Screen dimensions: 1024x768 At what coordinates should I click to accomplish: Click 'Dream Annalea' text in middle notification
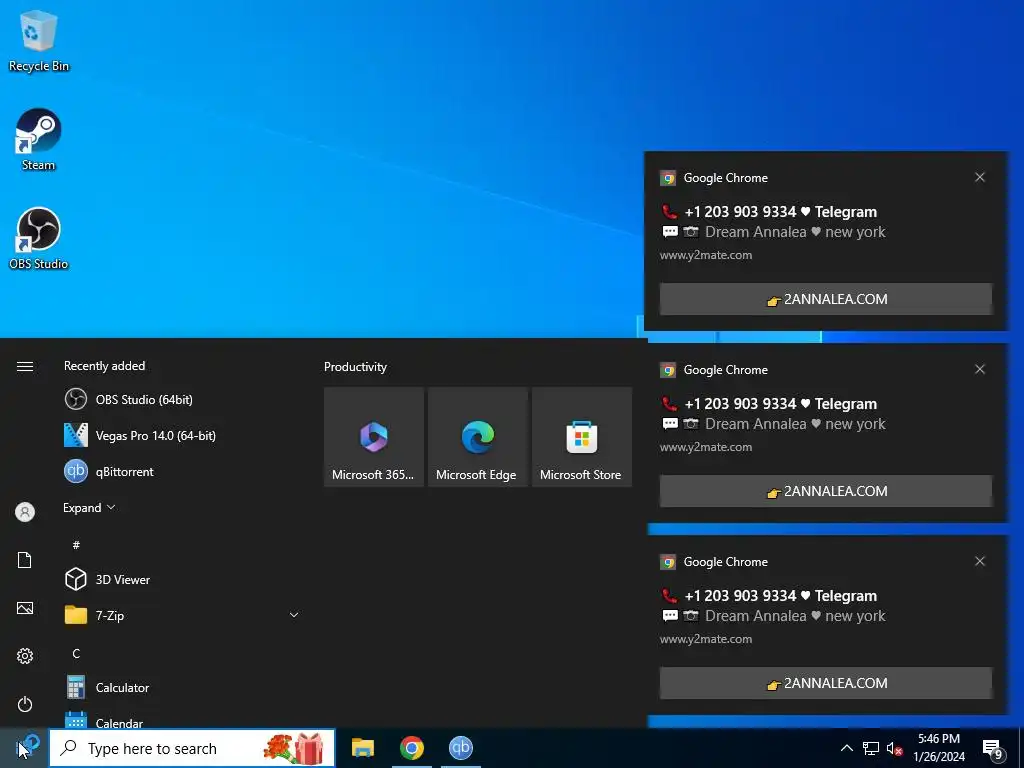(756, 424)
